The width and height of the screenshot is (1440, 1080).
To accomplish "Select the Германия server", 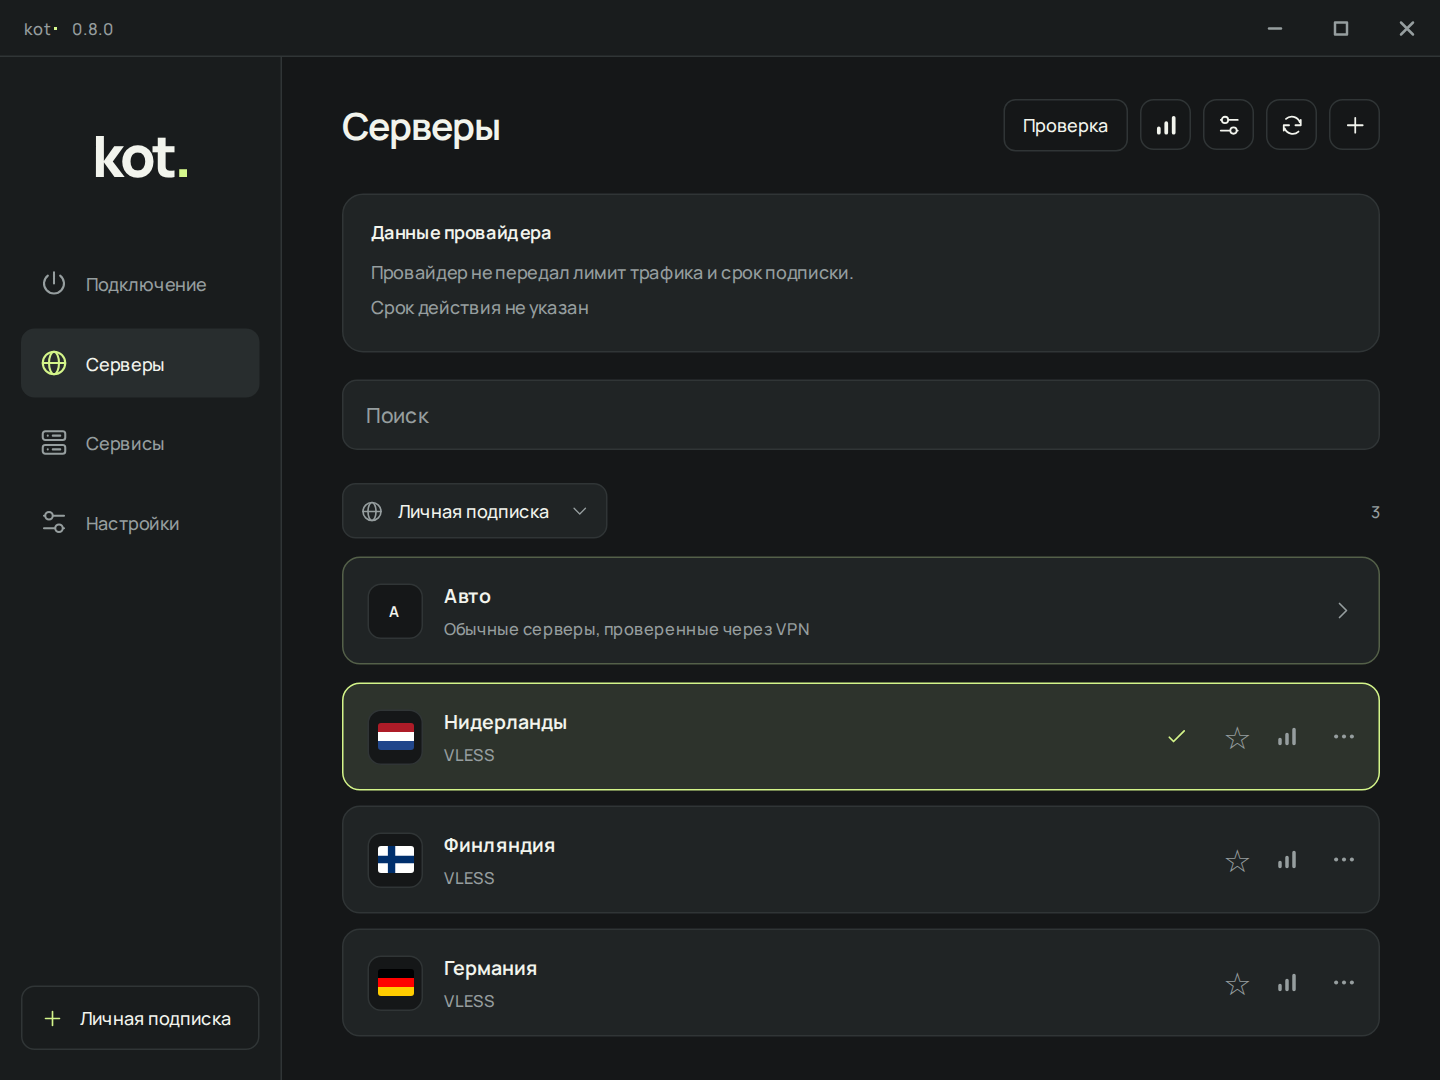I will (x=861, y=983).
